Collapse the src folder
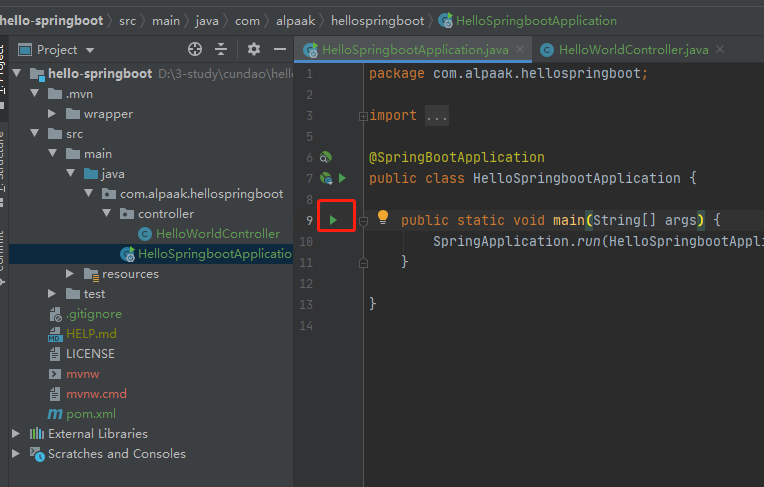Image resolution: width=764 pixels, height=487 pixels. tap(35, 133)
